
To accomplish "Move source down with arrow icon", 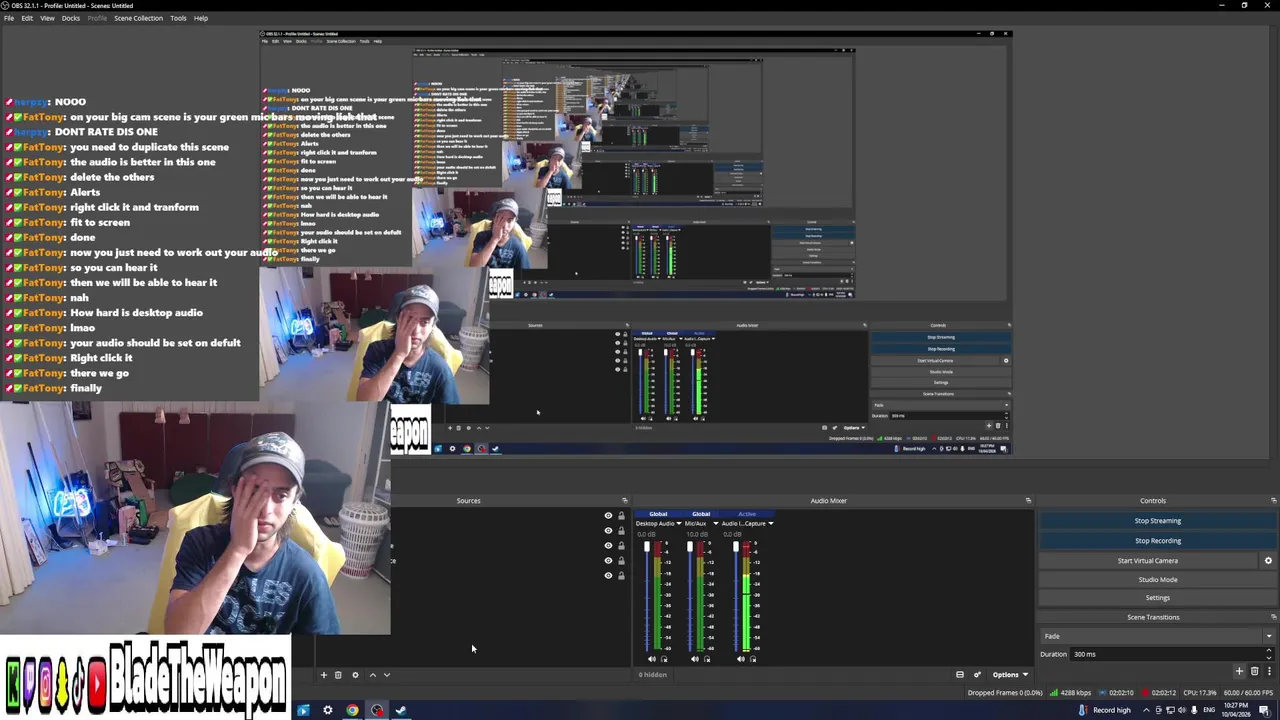I will [387, 675].
